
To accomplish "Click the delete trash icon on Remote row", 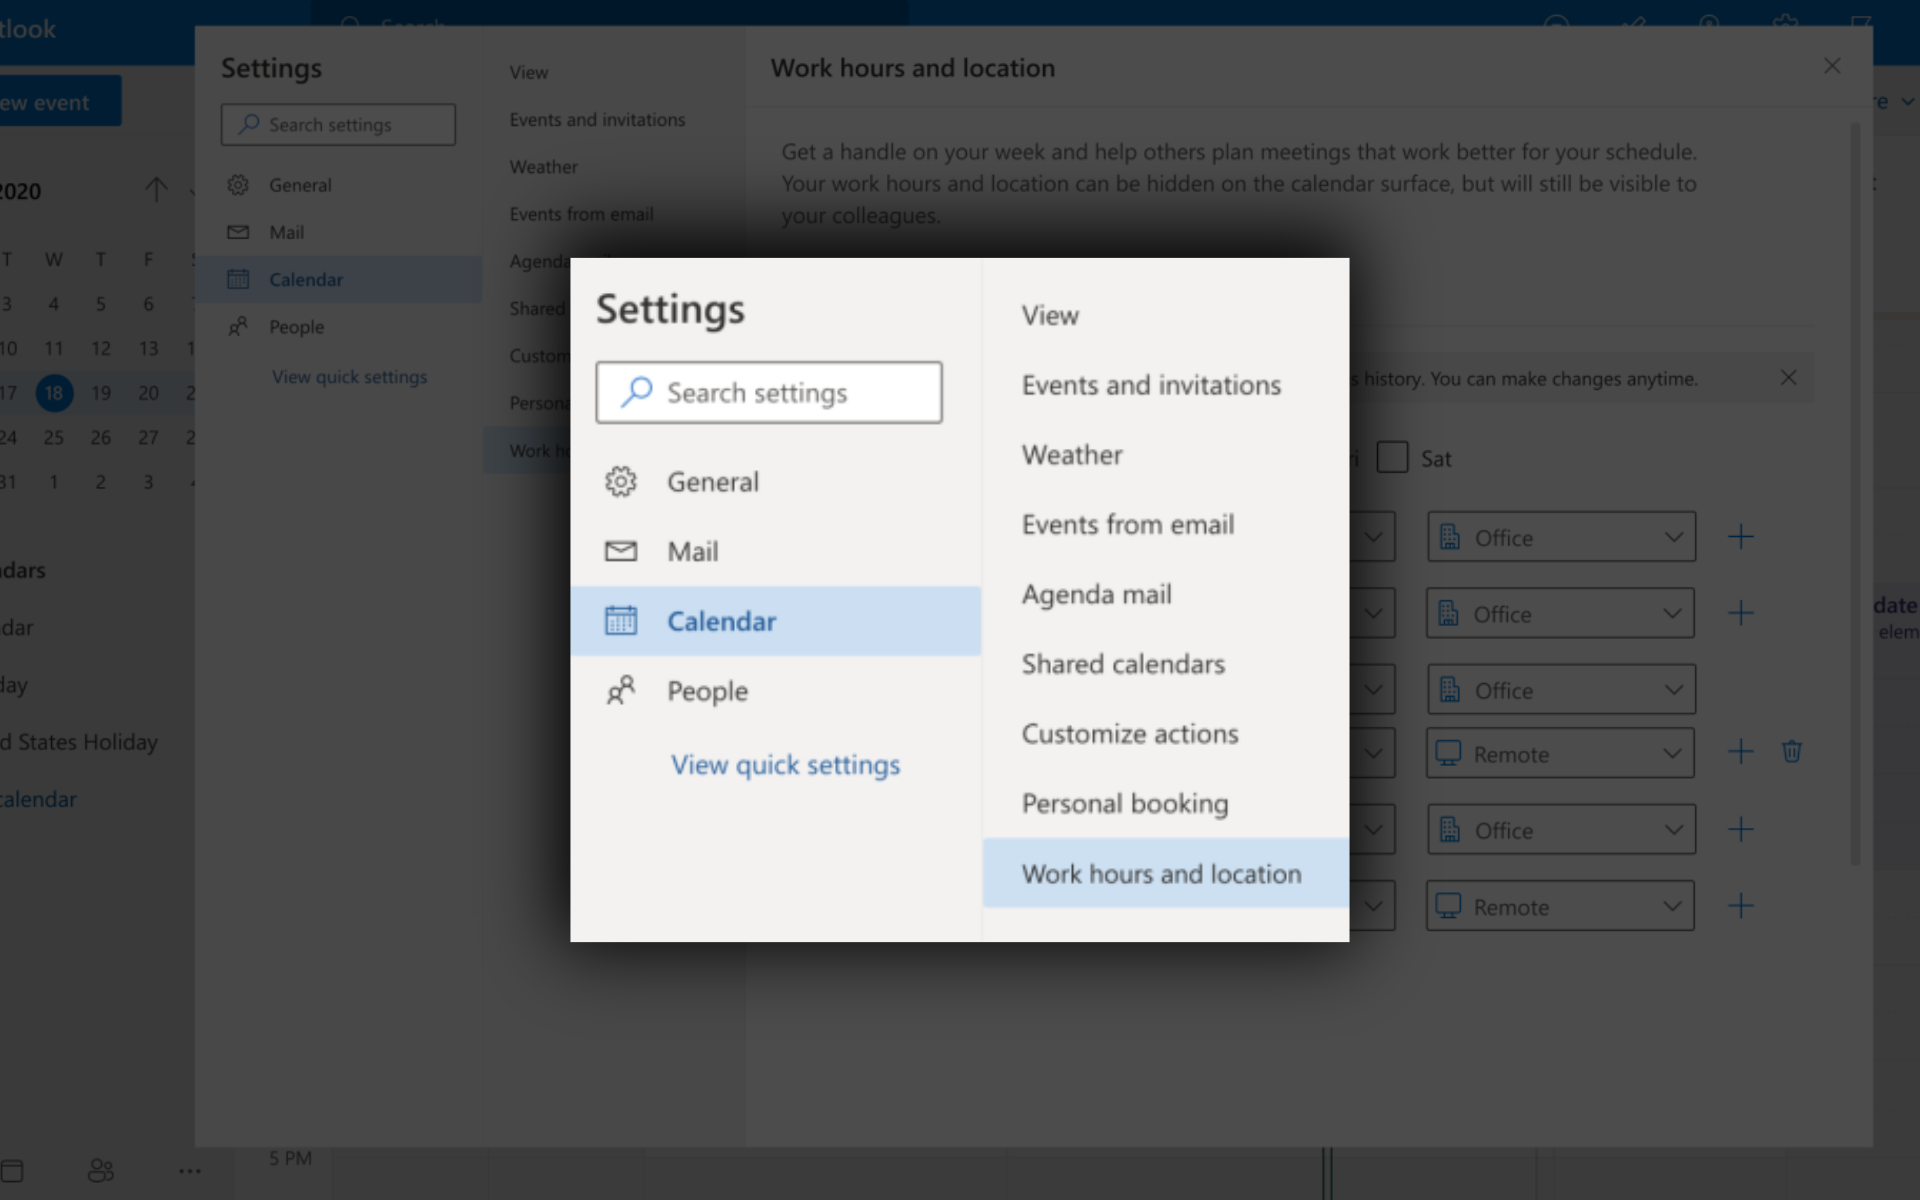I will tap(1791, 752).
